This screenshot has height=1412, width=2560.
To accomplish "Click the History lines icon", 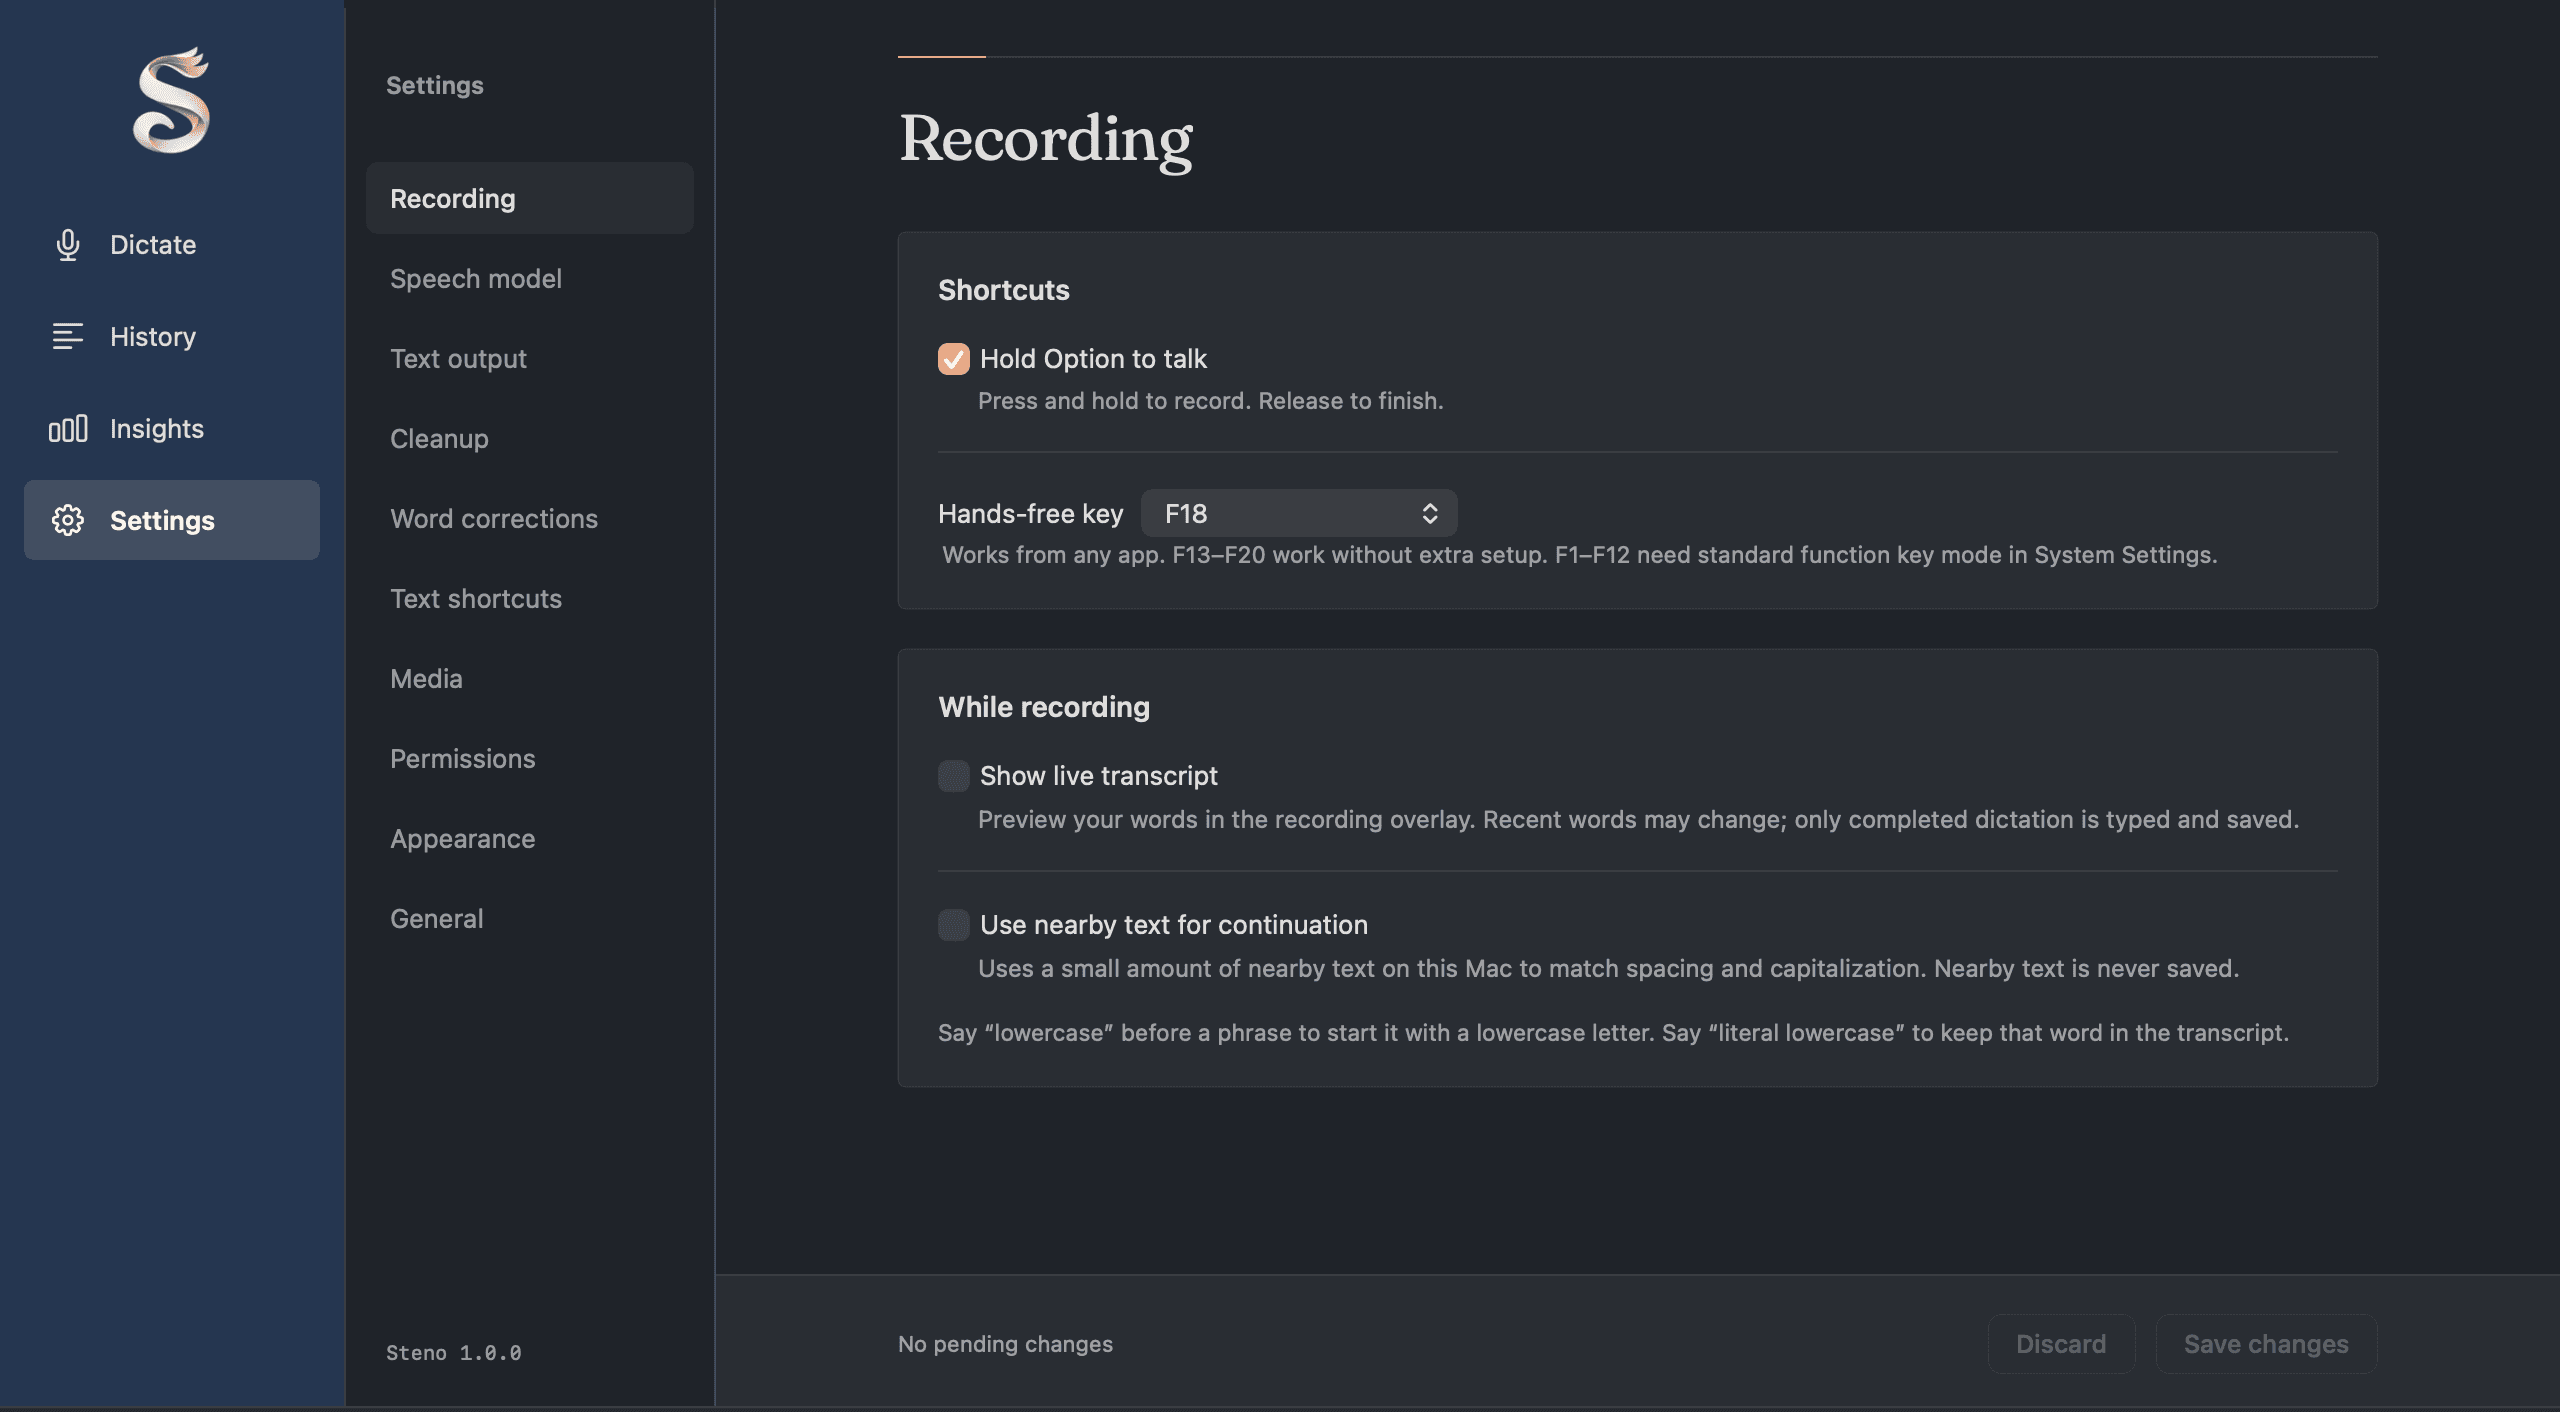I will pos(68,336).
